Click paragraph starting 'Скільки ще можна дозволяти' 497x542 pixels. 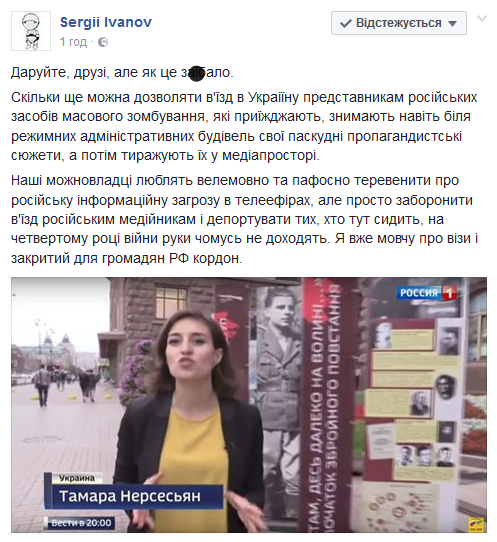[x=244, y=127]
